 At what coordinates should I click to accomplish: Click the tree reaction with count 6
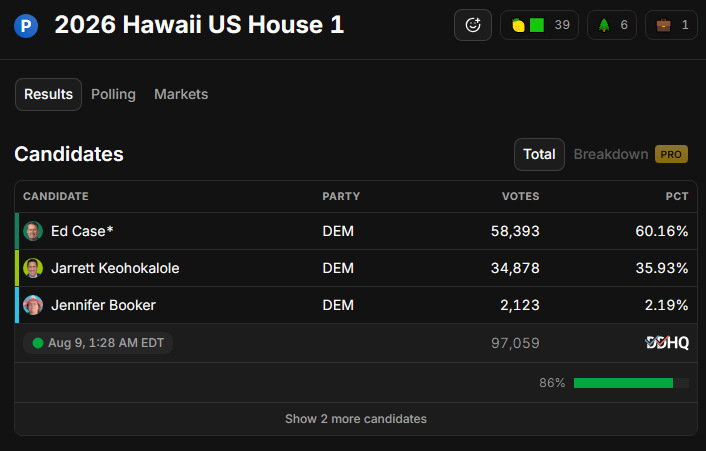pyautogui.click(x=612, y=25)
